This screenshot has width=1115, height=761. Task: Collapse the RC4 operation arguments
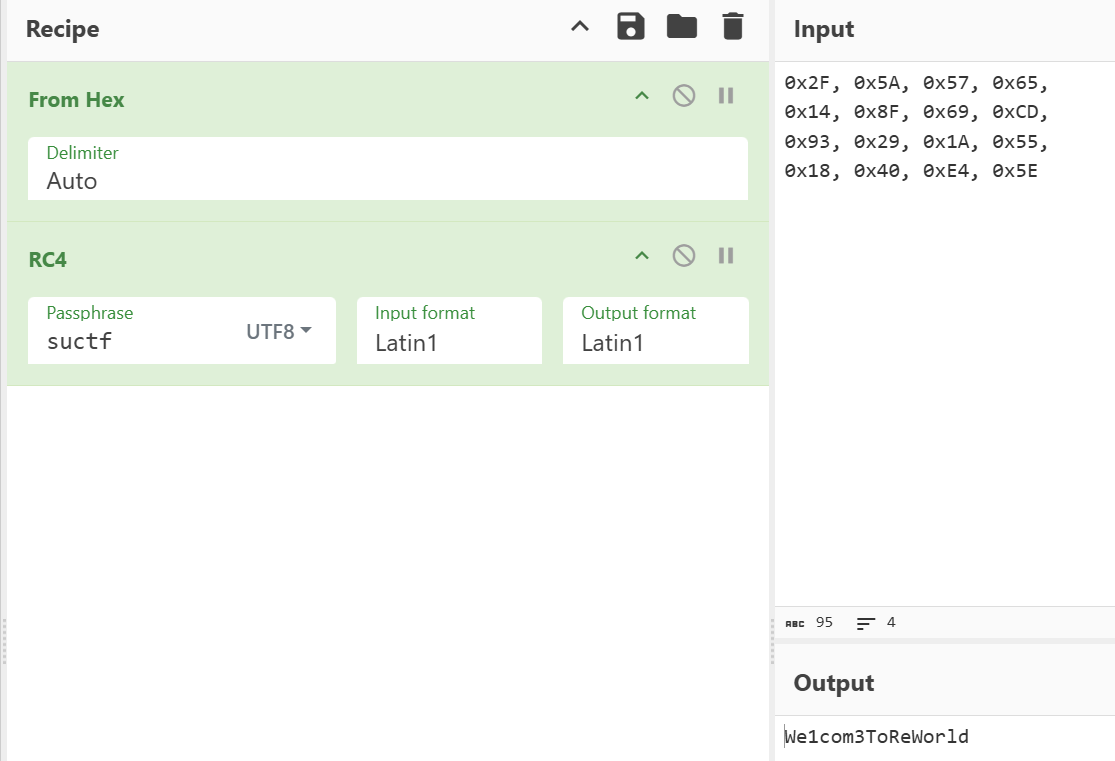(642, 256)
